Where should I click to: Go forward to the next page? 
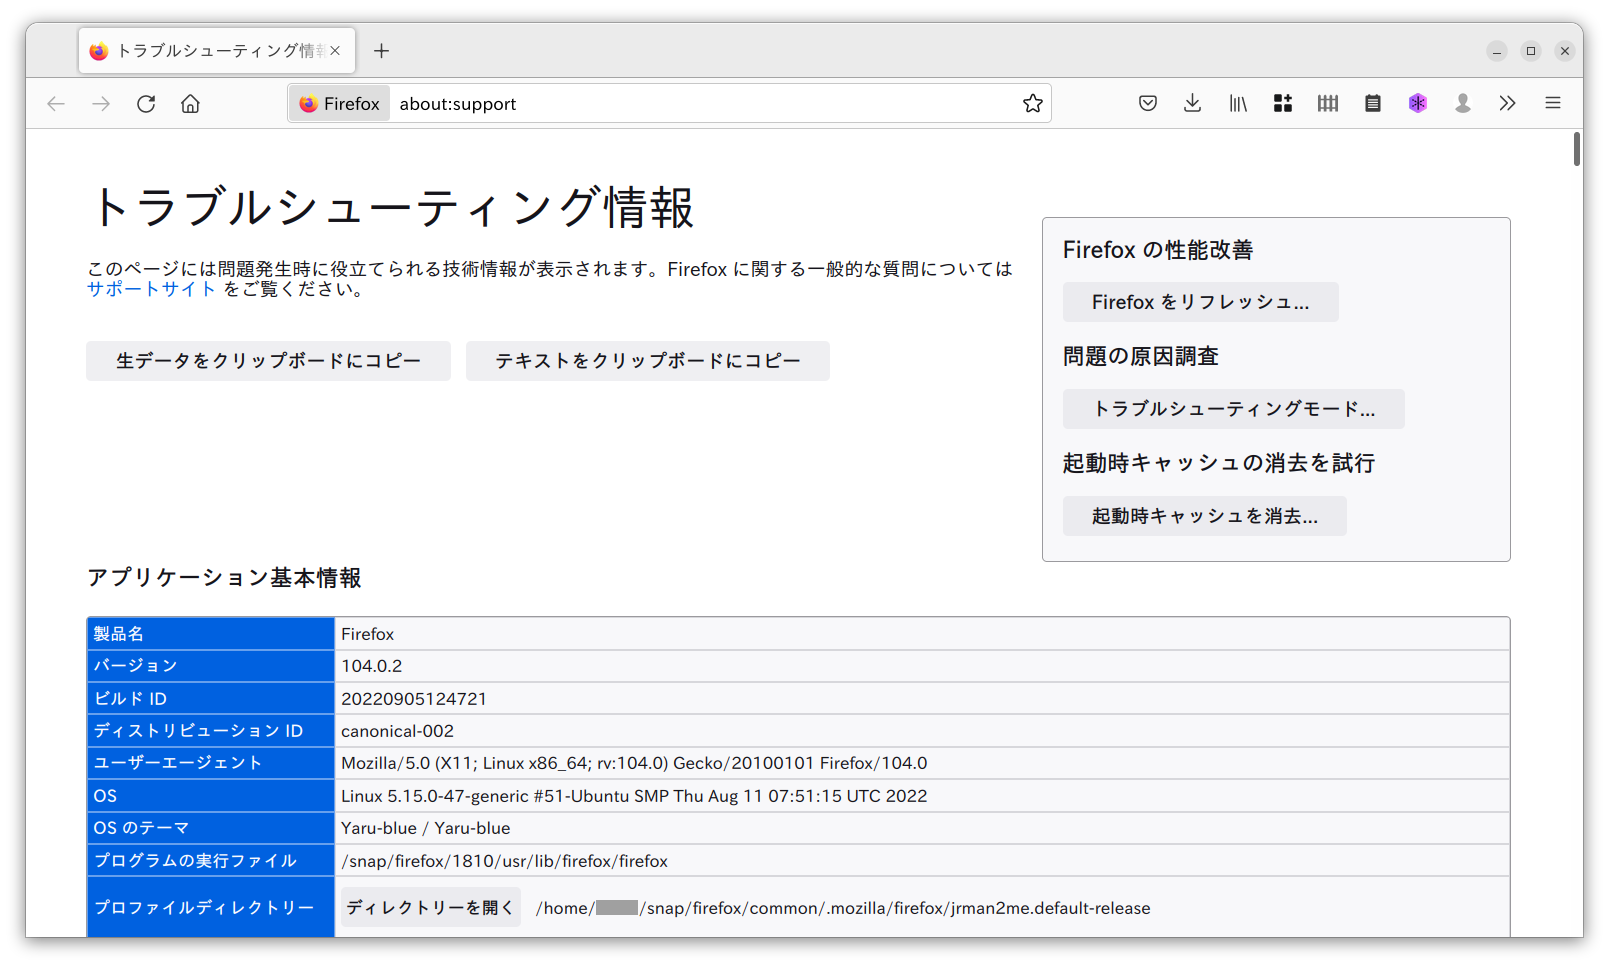pos(101,104)
